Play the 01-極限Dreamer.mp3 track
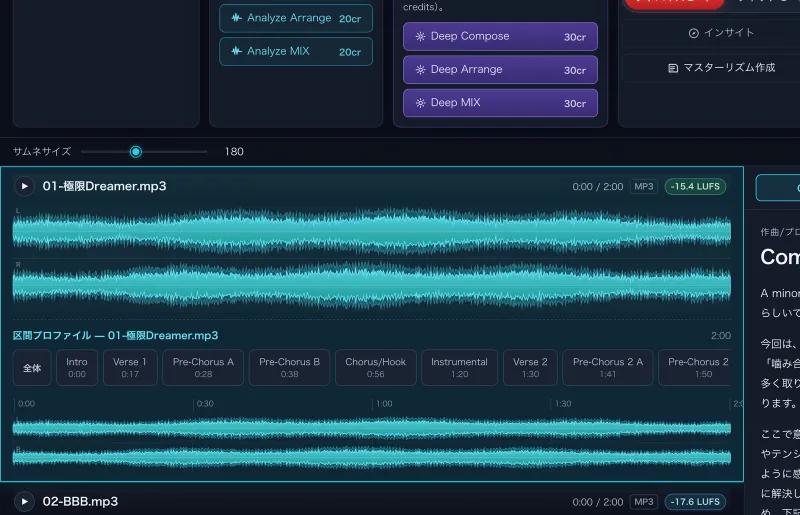Viewport: 800px width, 515px height. point(24,186)
